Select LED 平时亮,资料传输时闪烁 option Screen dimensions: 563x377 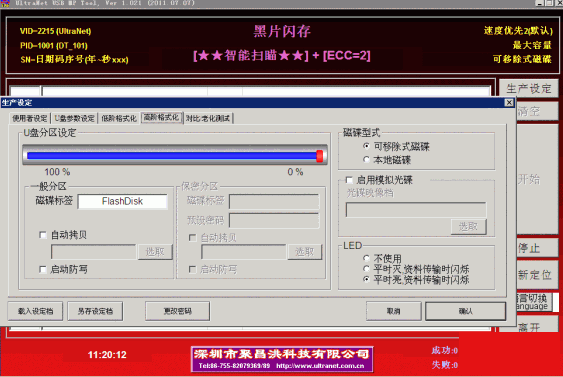(366, 279)
